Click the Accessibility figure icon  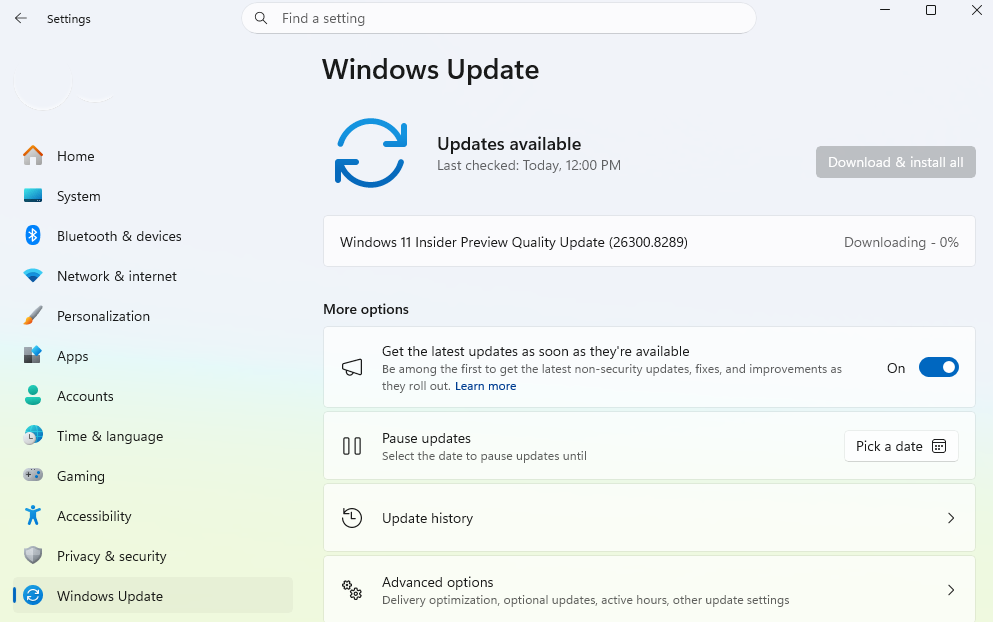point(33,516)
